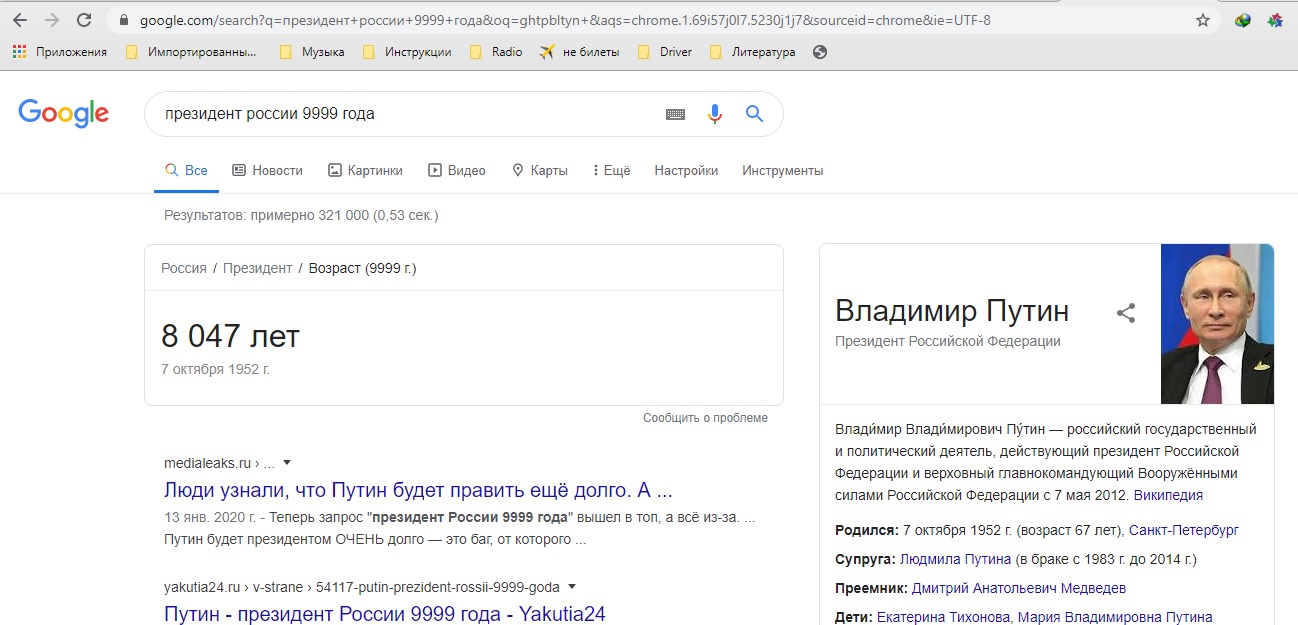The image size is (1298, 625).
Task: Click the globe bookmark icon
Action: pos(820,52)
